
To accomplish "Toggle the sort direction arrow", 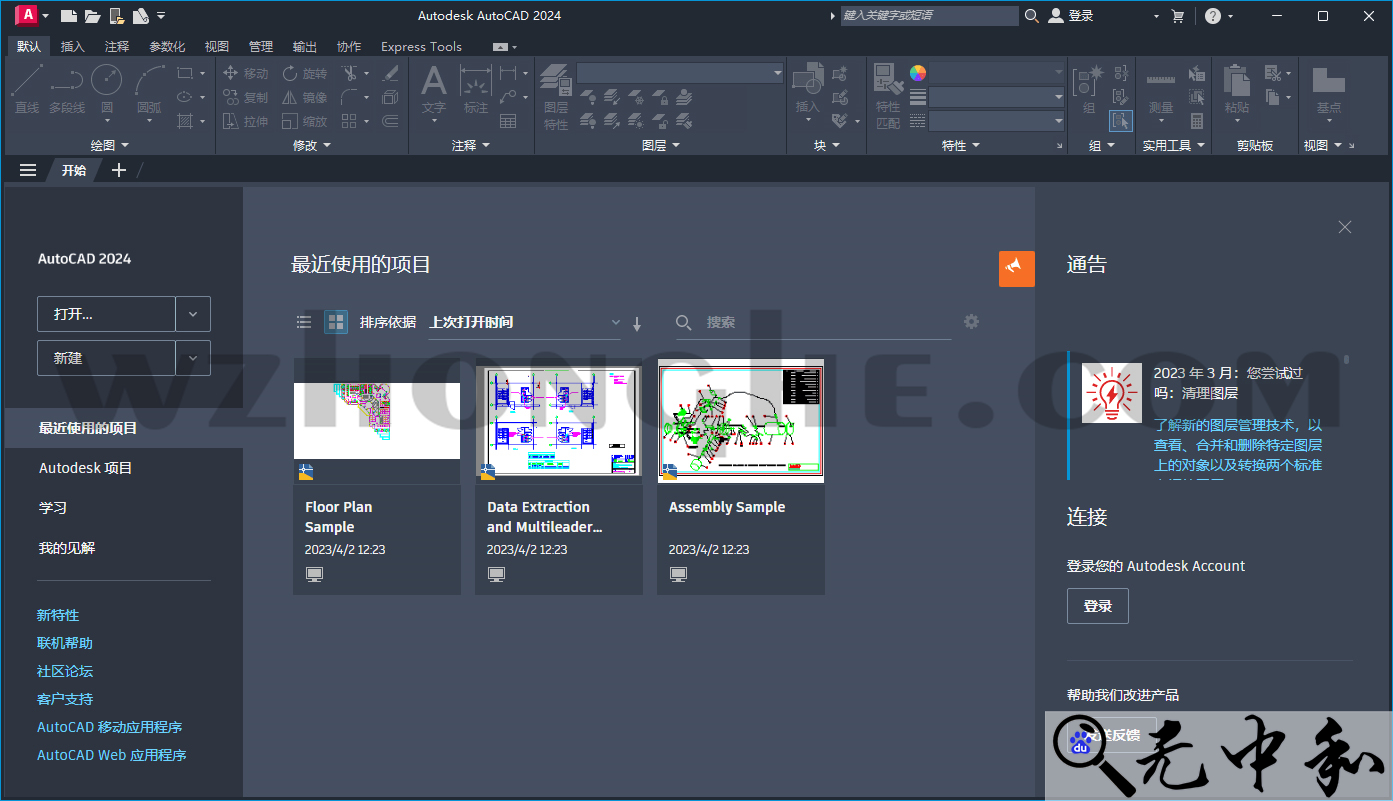I will point(637,322).
